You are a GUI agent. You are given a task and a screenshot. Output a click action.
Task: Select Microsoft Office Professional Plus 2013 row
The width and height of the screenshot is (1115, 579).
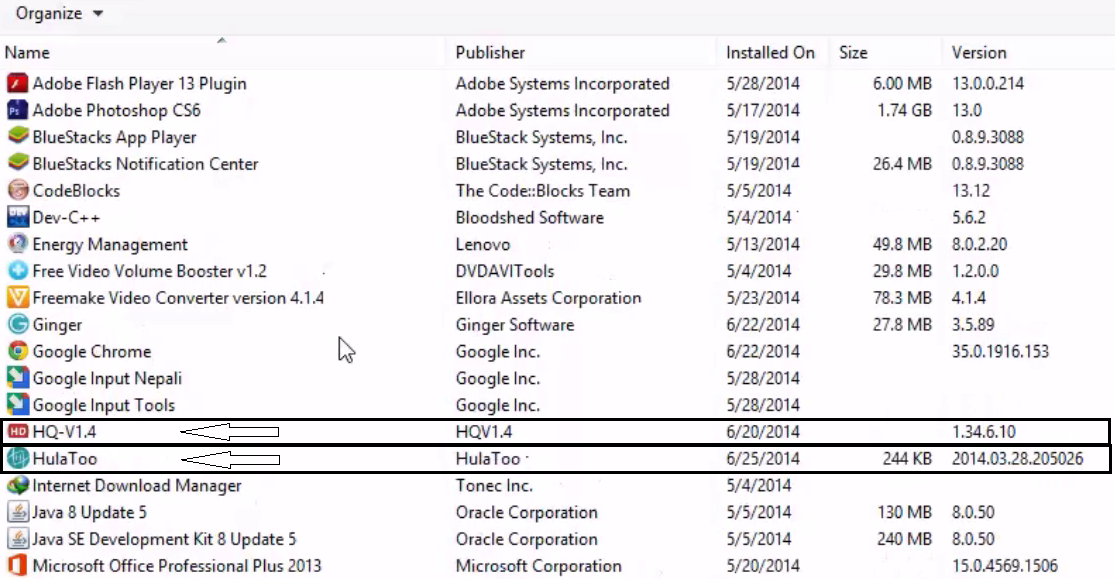coord(177,566)
